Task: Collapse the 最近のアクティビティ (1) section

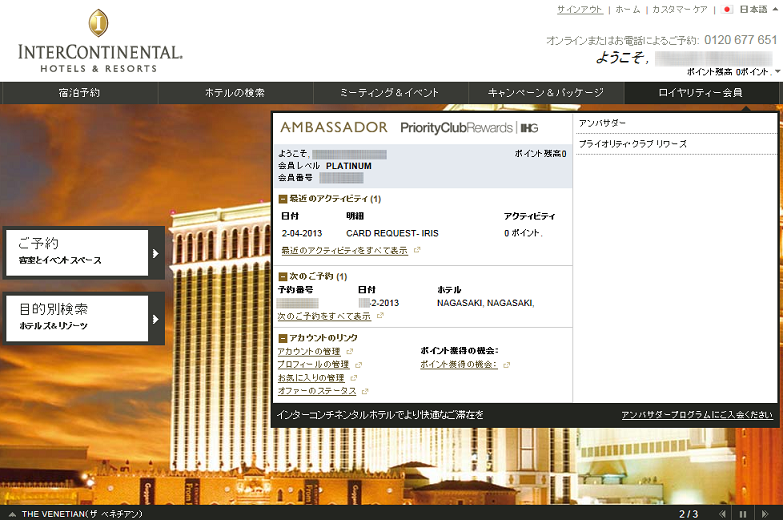Action: (x=283, y=199)
